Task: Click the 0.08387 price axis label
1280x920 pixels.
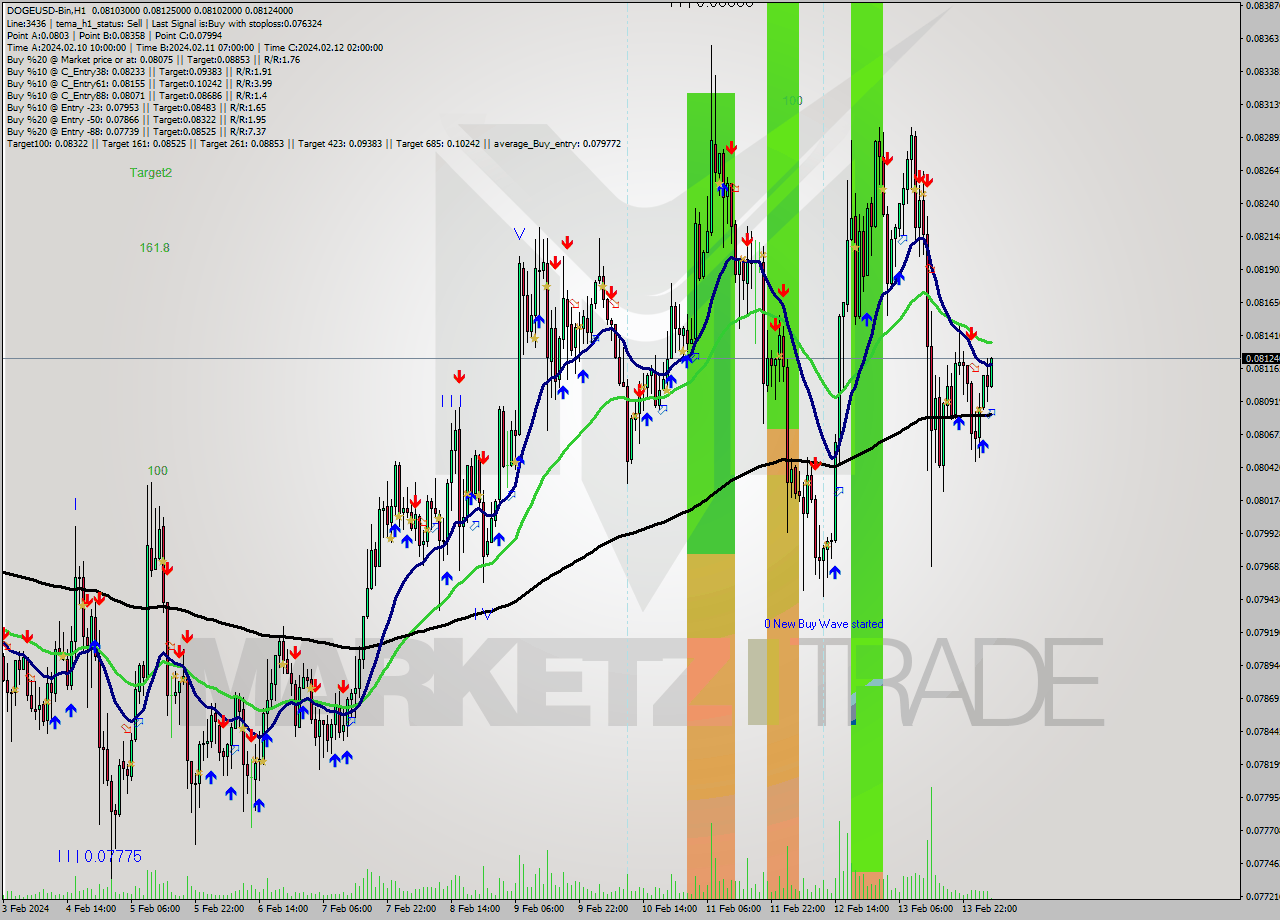Action: 1261,5
